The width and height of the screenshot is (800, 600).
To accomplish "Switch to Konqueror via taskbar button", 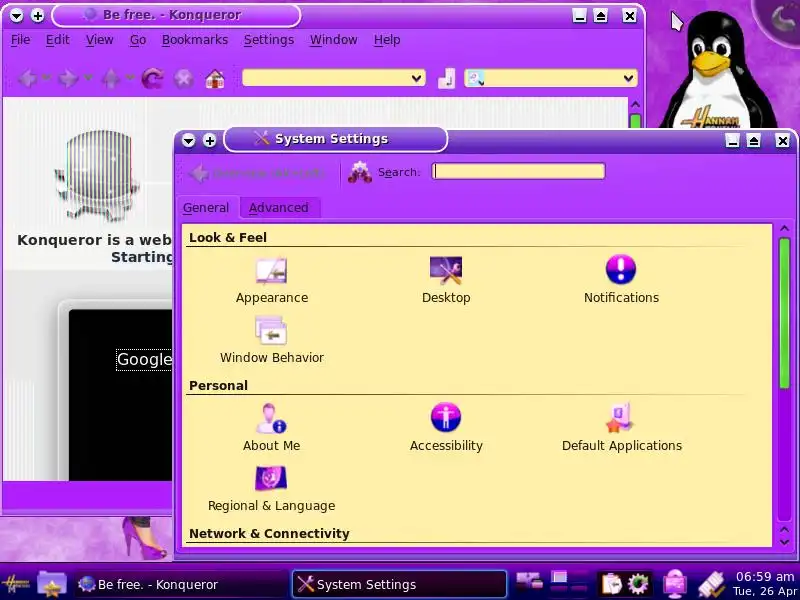I will point(181,584).
